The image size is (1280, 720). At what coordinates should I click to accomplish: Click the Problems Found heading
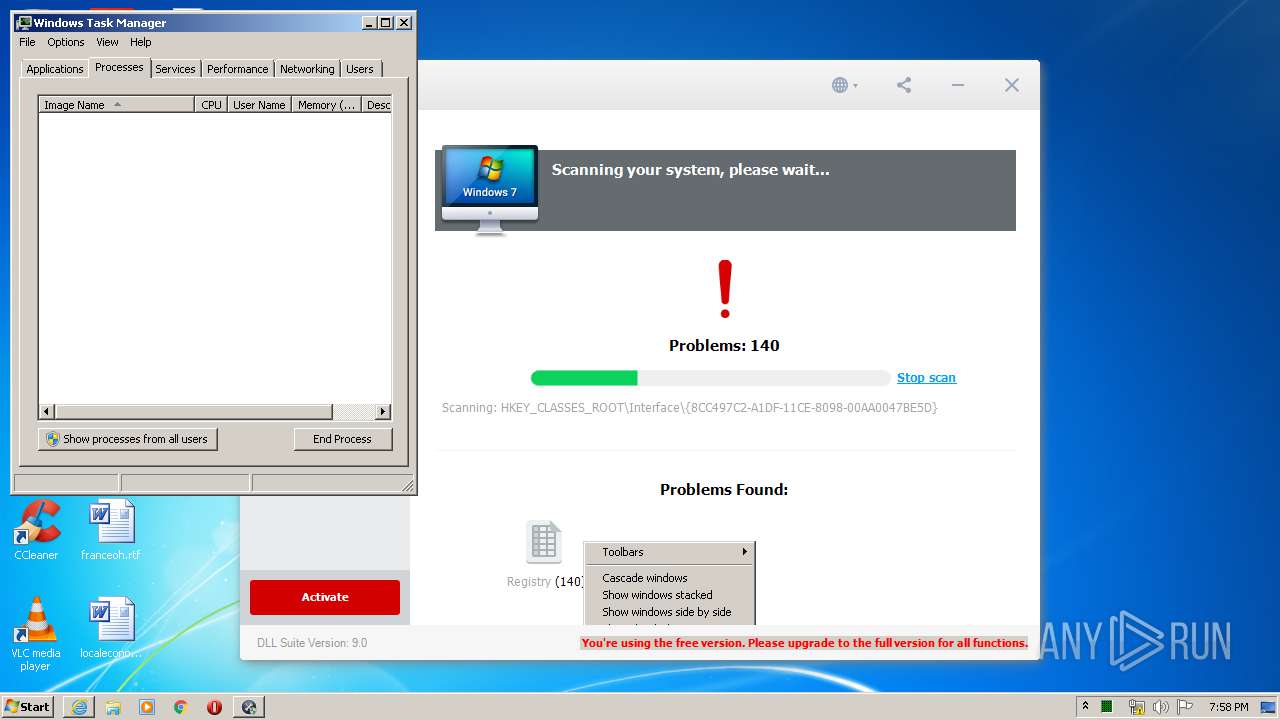coord(724,490)
